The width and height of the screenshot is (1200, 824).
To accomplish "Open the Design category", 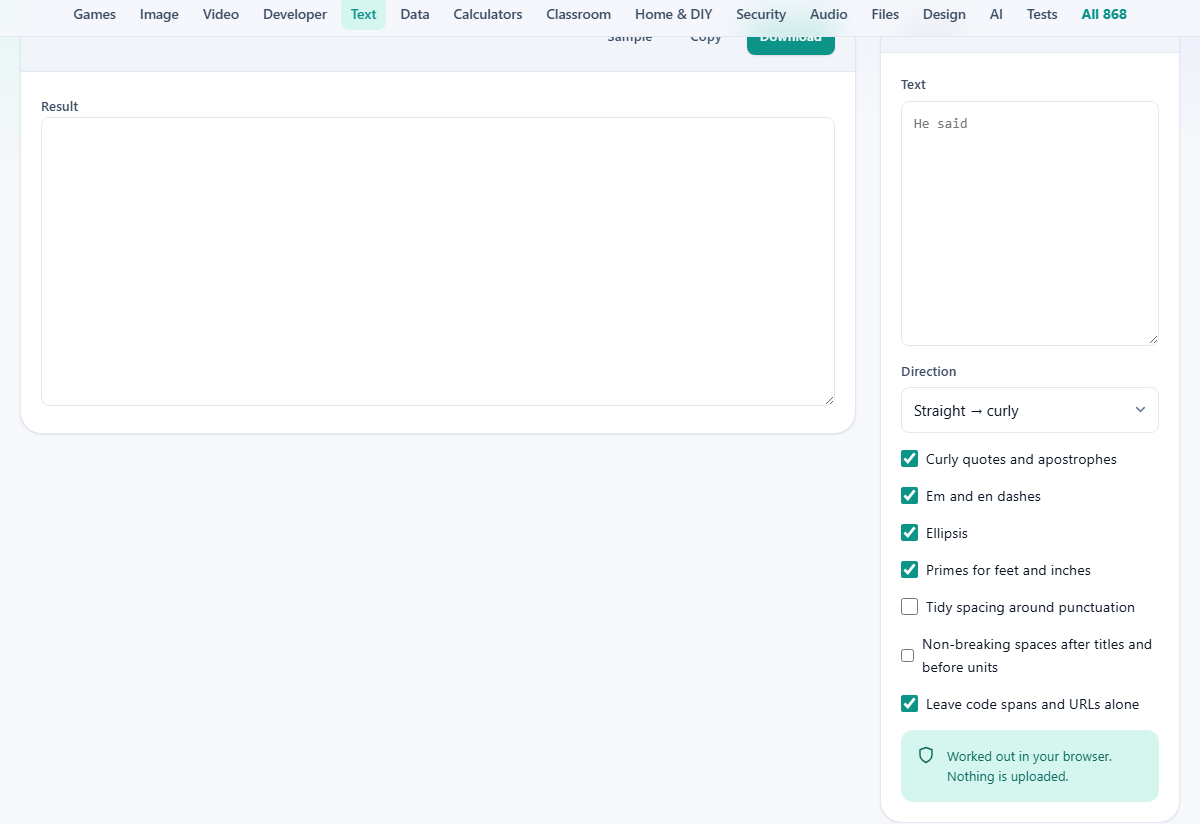I will click(x=945, y=14).
